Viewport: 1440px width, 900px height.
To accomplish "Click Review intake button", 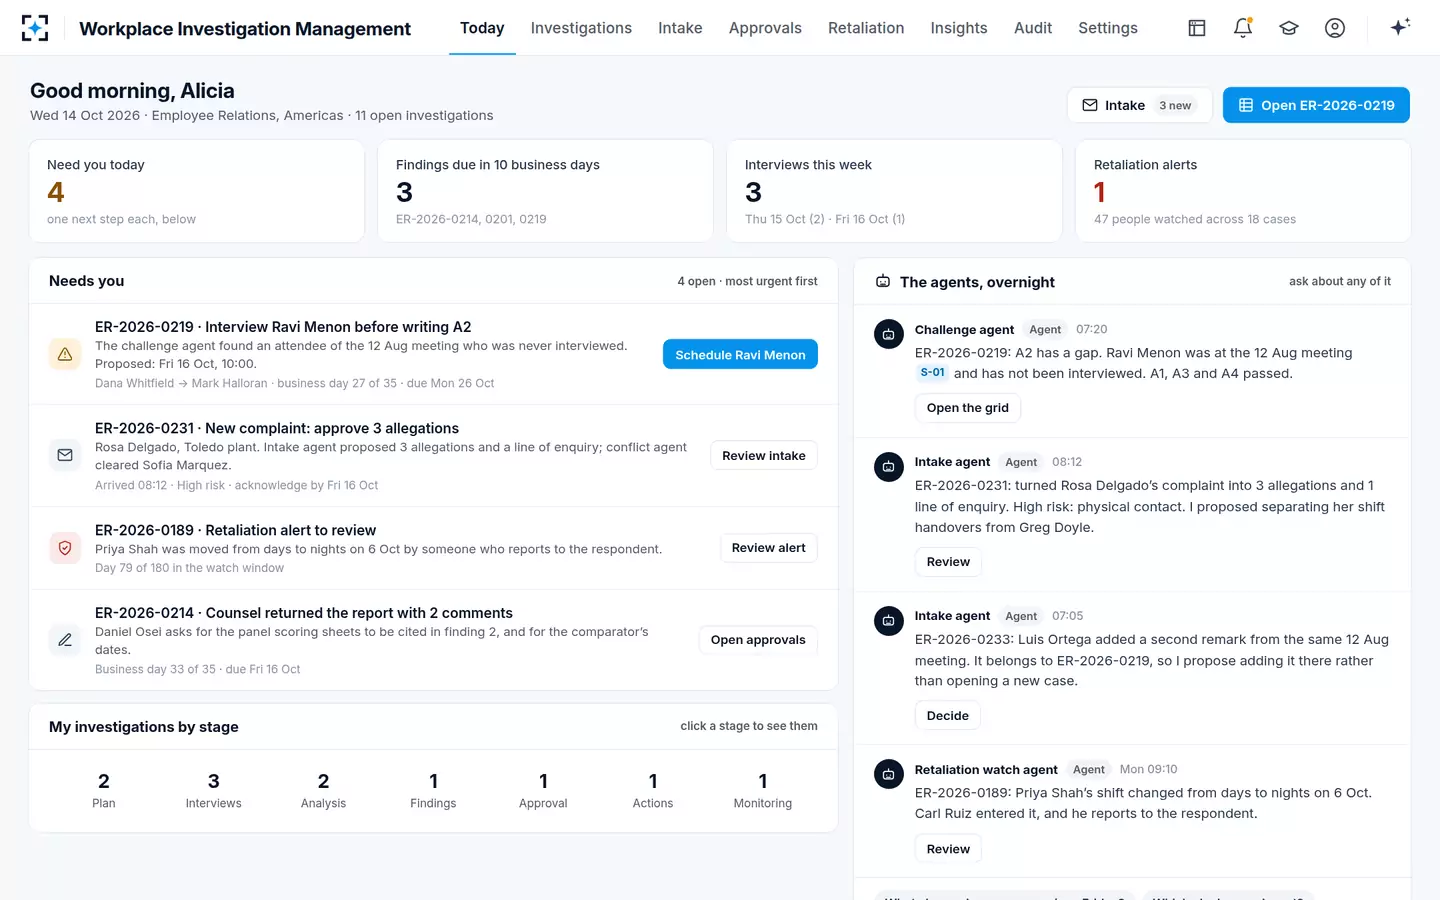I will click(764, 455).
